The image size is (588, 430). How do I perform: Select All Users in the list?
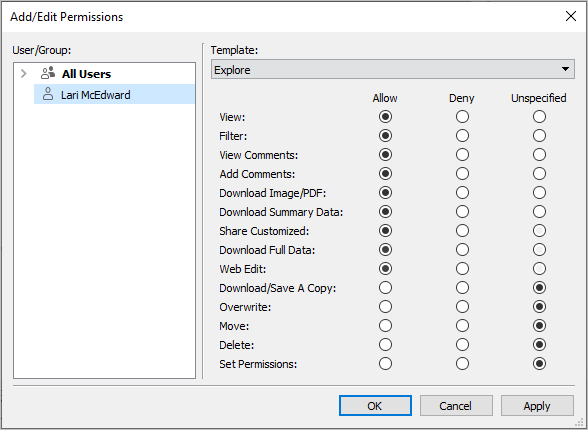pos(86,74)
